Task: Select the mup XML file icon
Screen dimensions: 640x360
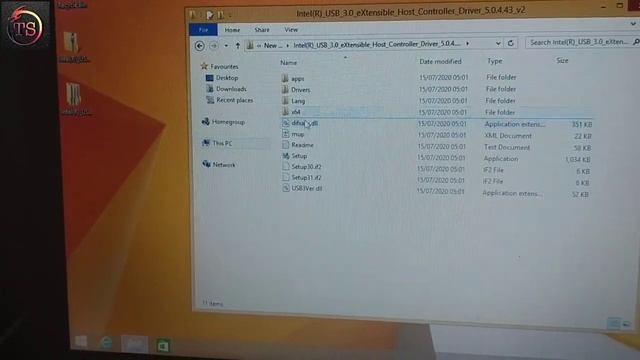Action: 286,134
